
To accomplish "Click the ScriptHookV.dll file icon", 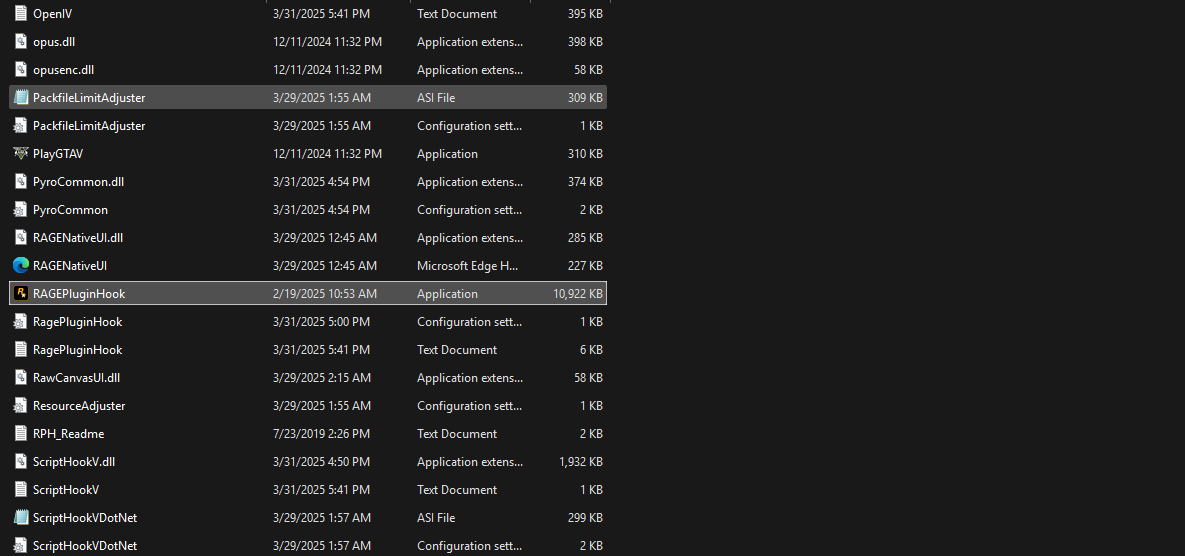I will (x=21, y=462).
